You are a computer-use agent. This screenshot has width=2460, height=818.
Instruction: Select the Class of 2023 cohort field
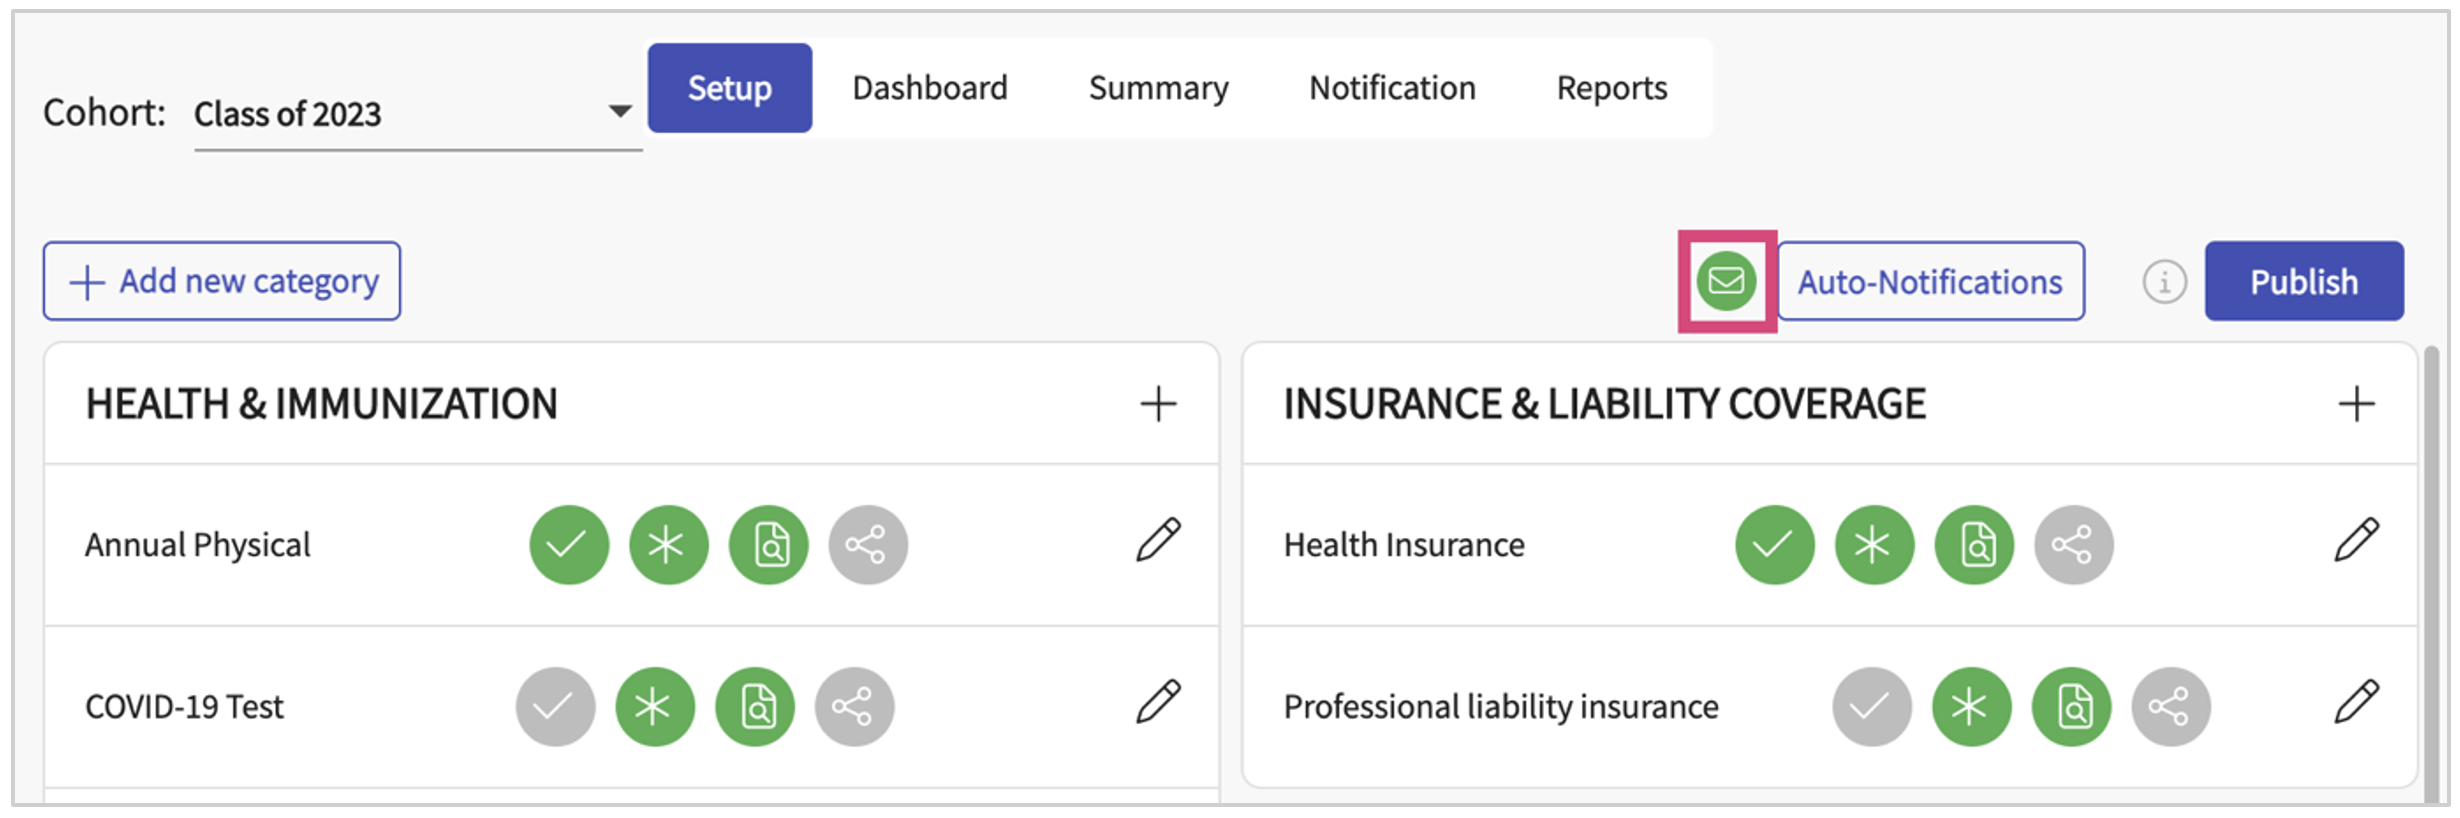(418, 114)
